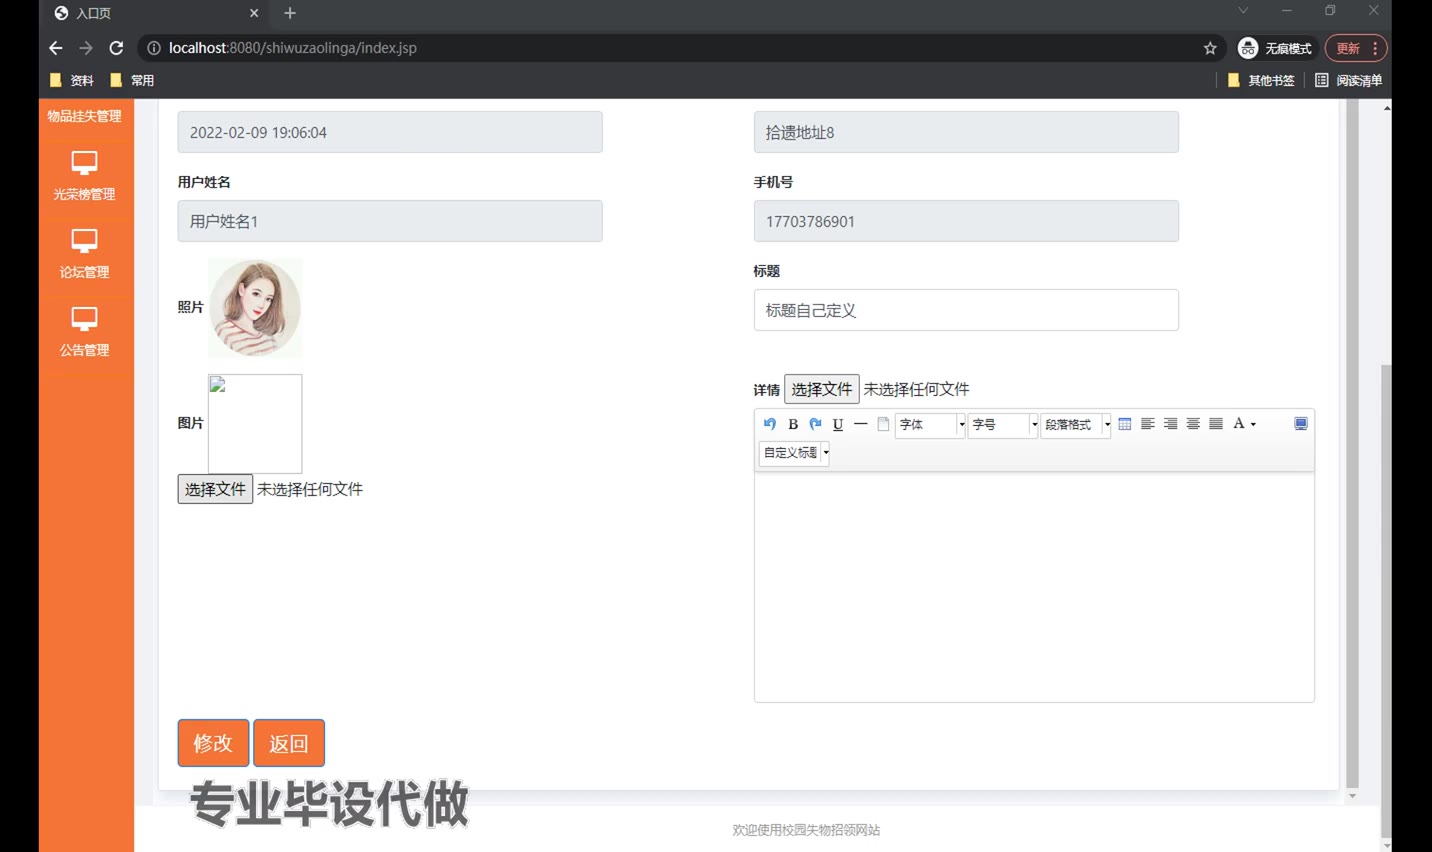This screenshot has width=1432, height=852.
Task: Open the 其他书签 bookmarks folder
Action: click(1261, 80)
